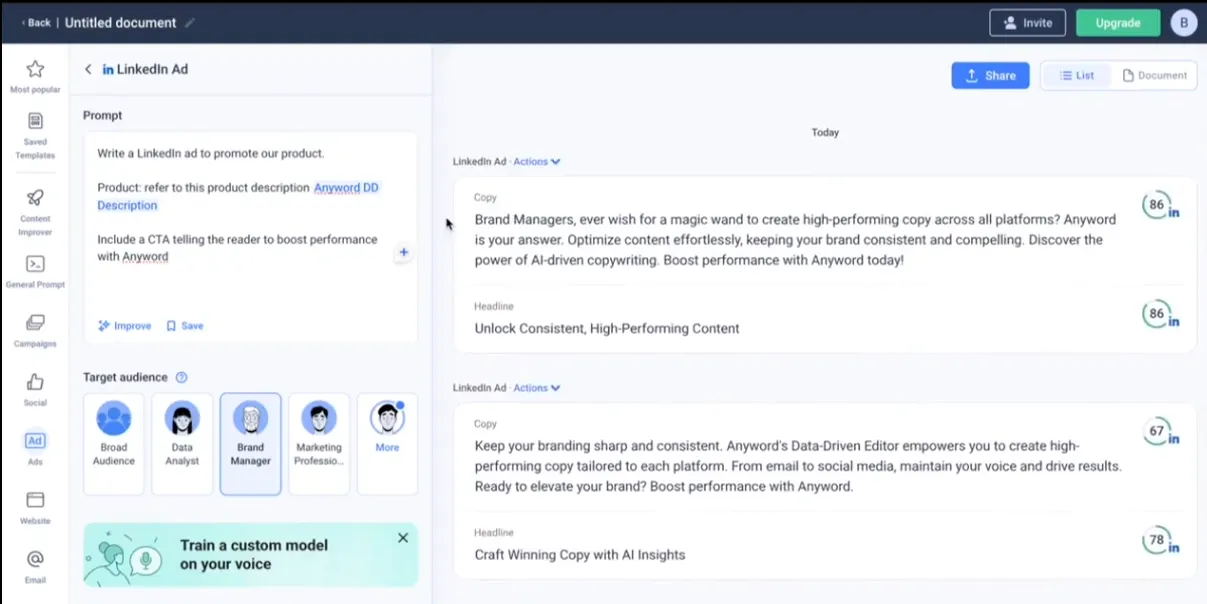Switch to the List view tab

pyautogui.click(x=1077, y=75)
